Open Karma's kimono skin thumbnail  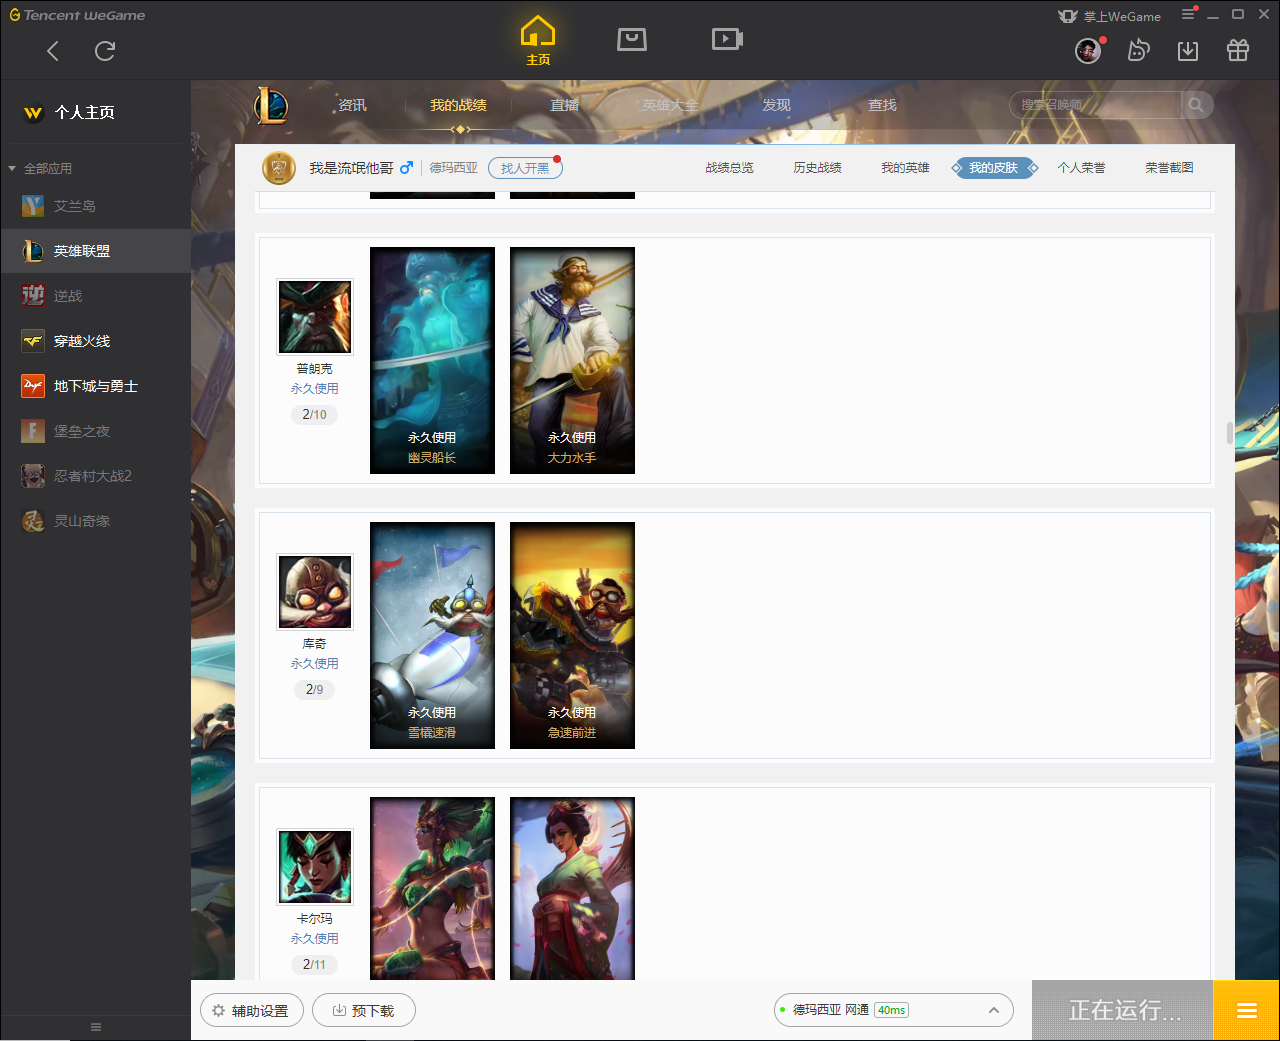pos(572,888)
